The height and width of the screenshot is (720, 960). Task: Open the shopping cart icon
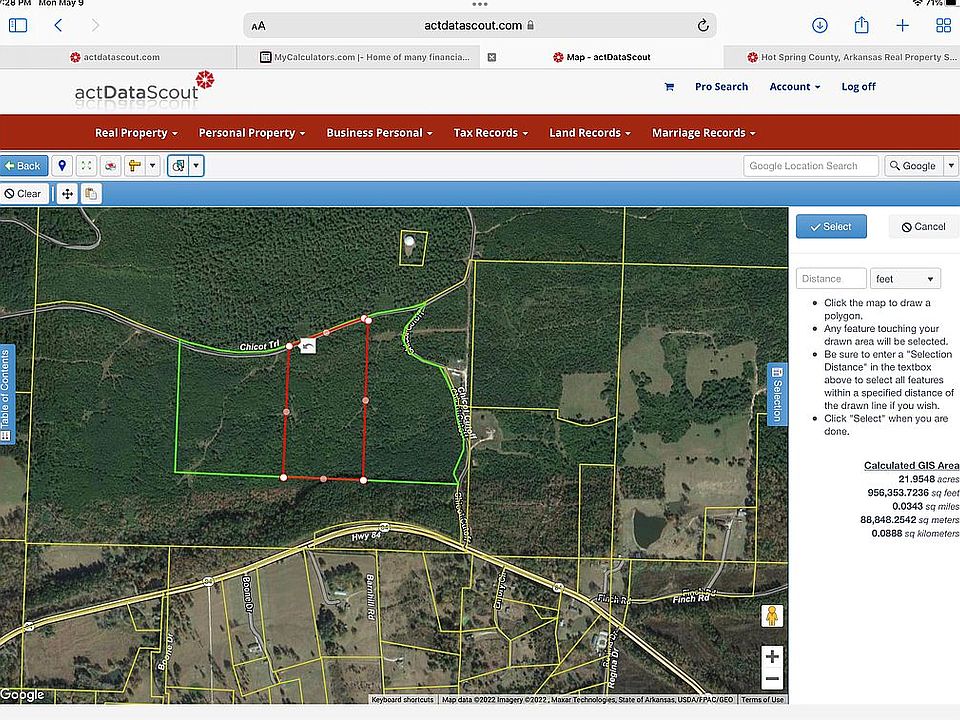669,87
